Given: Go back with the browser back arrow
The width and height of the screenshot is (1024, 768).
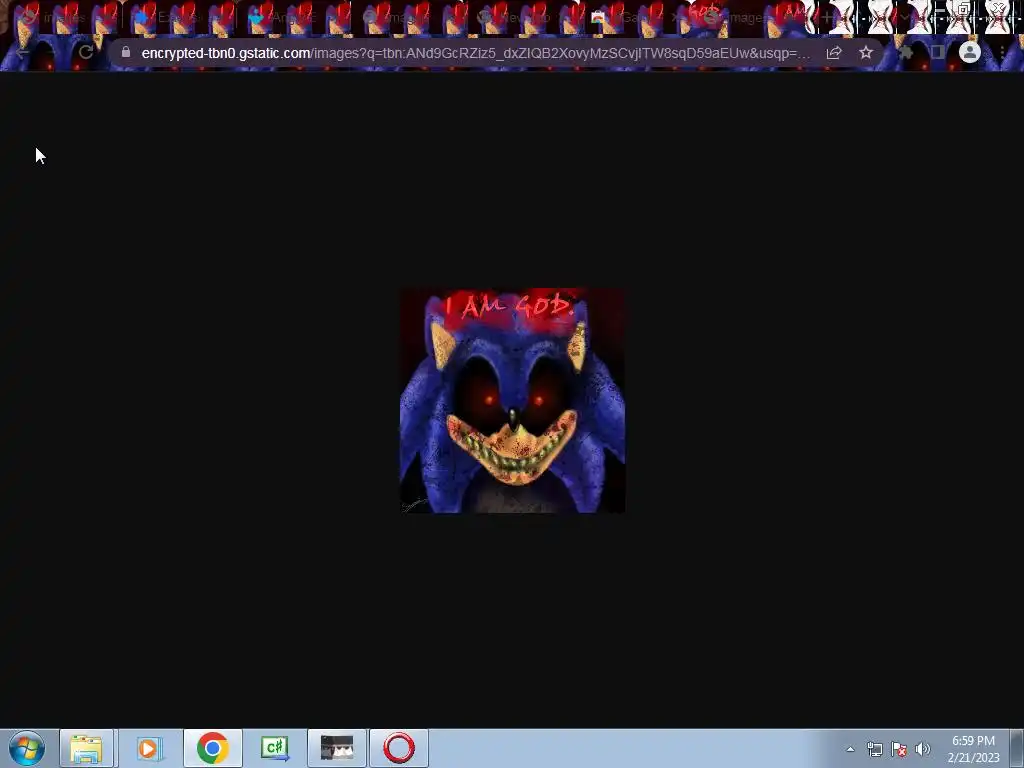Looking at the screenshot, I should click(x=23, y=52).
